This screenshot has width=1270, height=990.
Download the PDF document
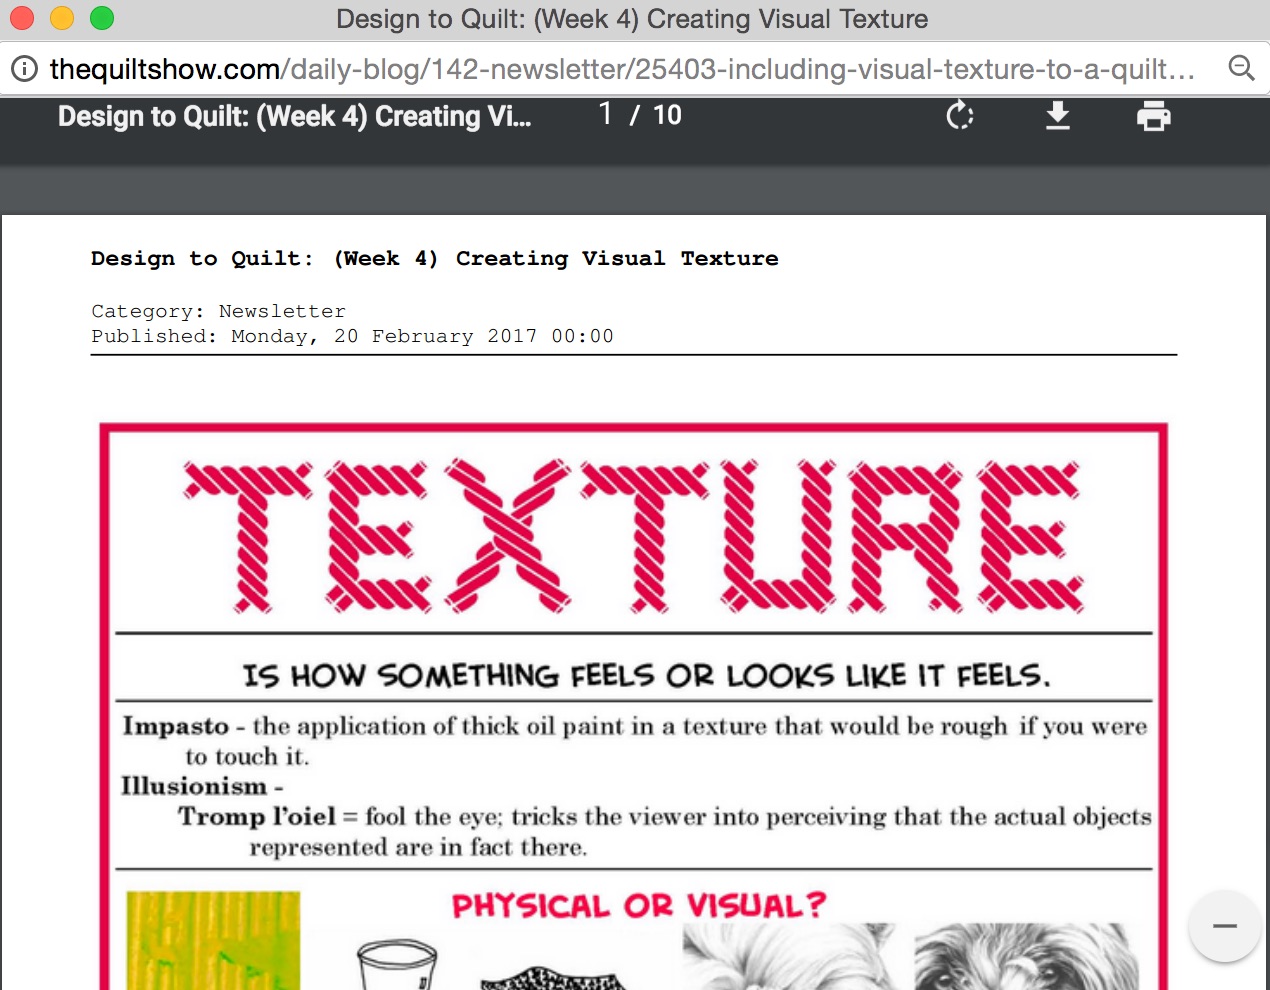(1057, 116)
